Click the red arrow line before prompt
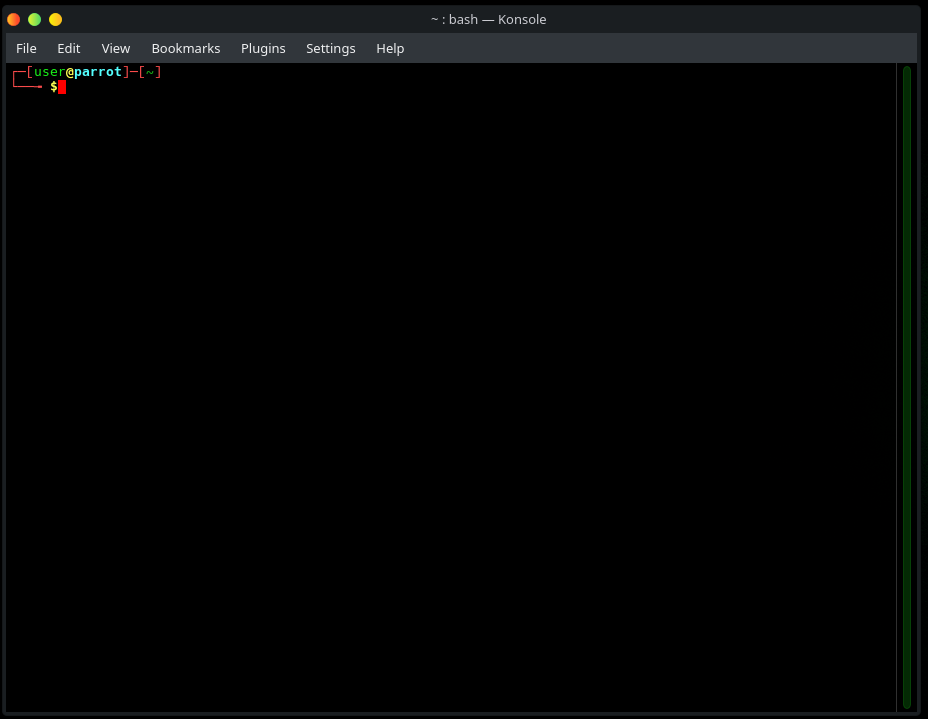The image size is (928, 719). click(x=28, y=87)
